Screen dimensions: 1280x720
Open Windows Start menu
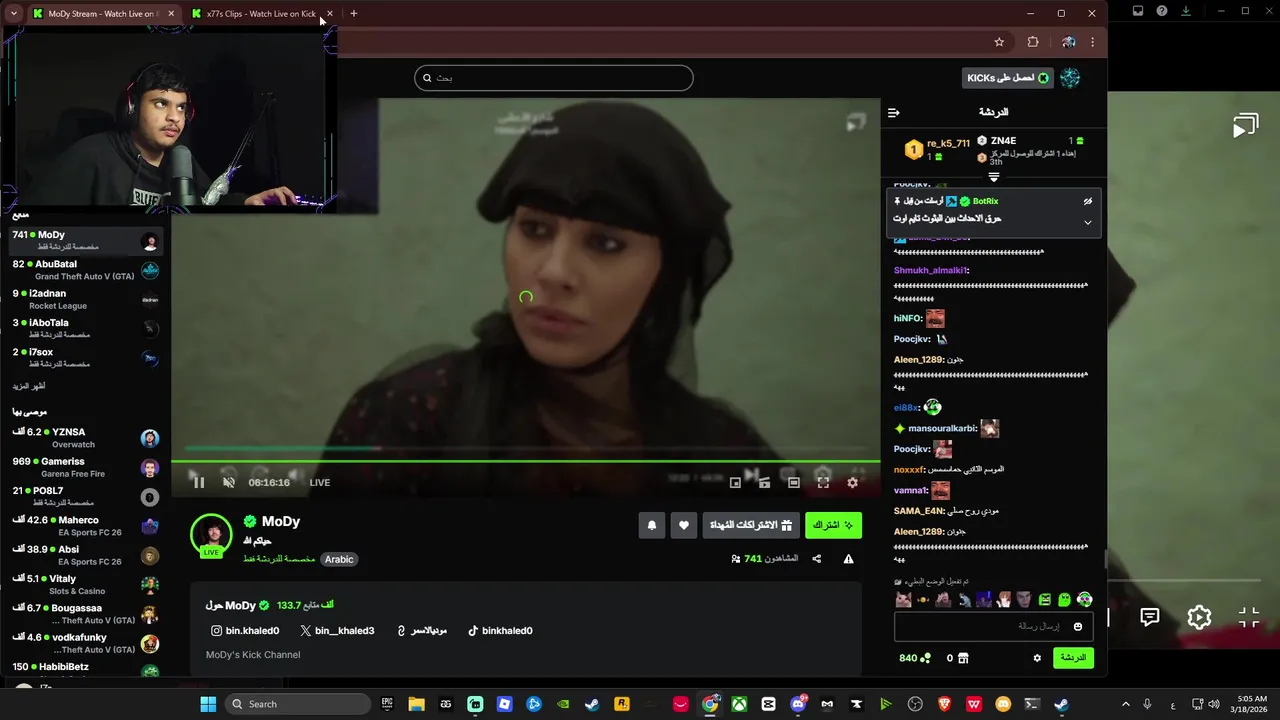(x=208, y=704)
